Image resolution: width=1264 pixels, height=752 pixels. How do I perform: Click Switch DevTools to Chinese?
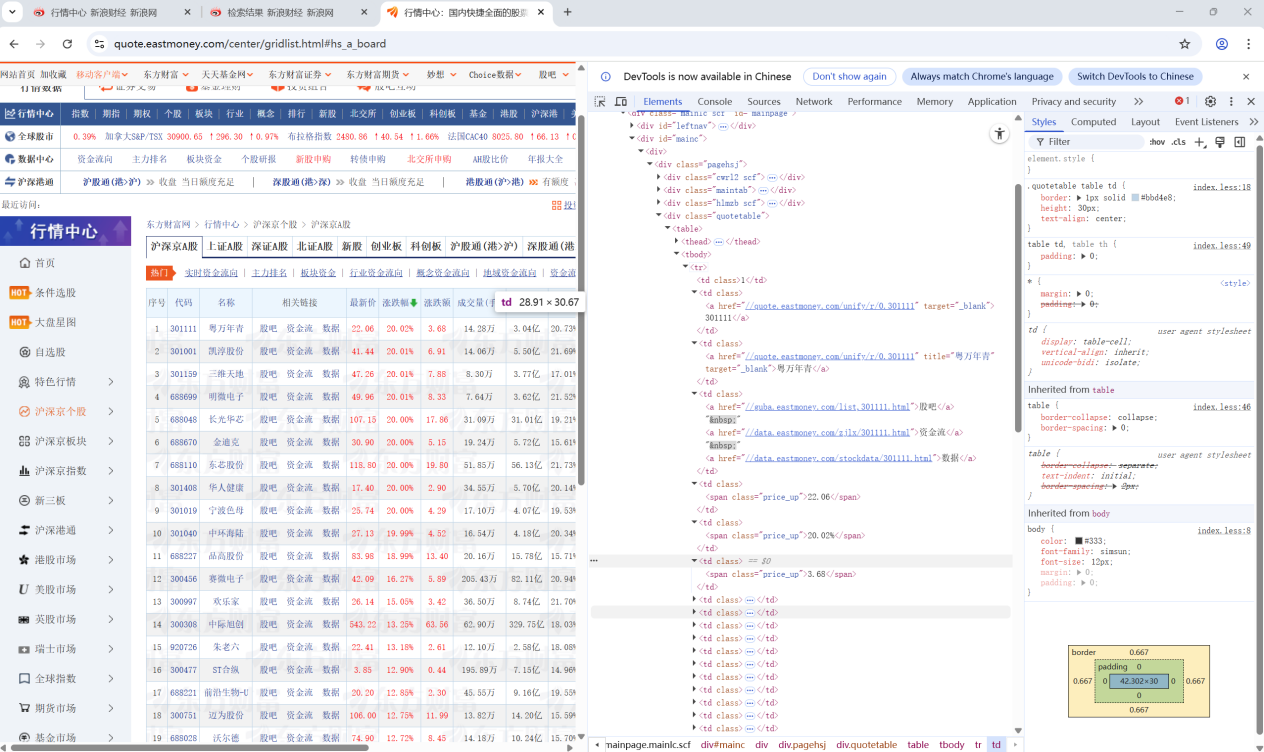point(1135,76)
